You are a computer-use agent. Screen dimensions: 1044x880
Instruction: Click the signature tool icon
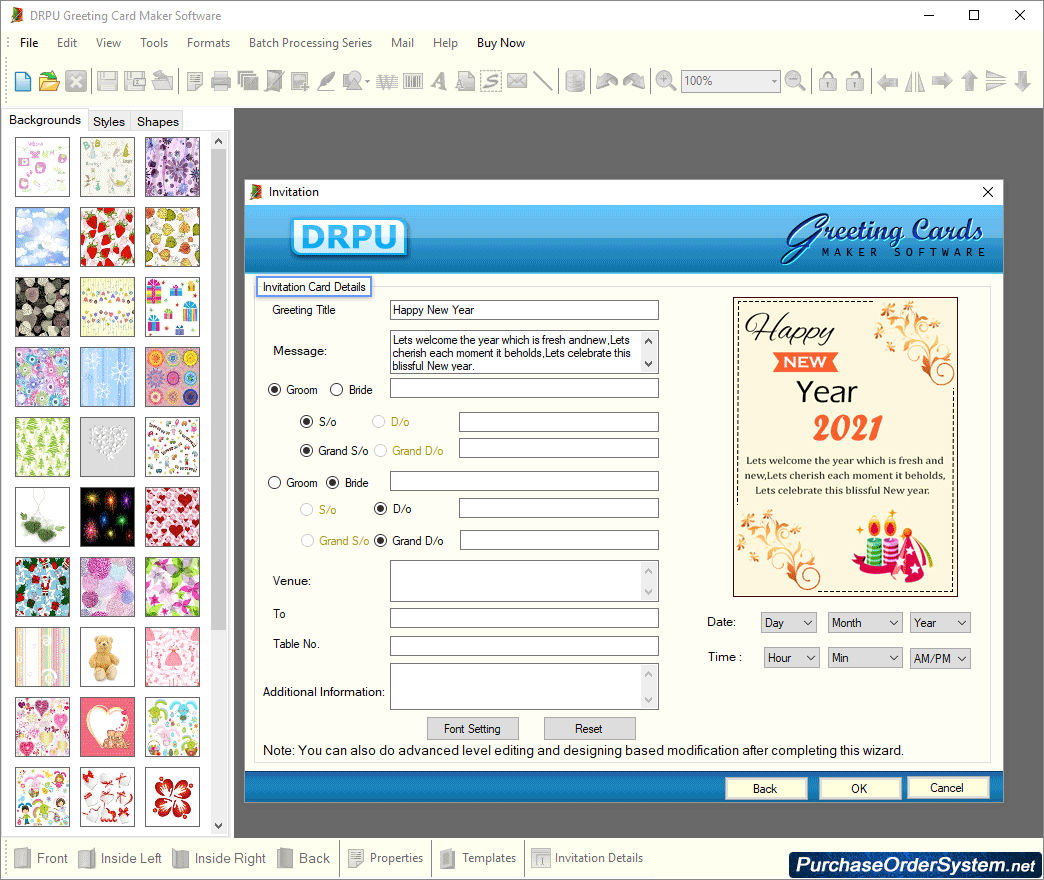[x=491, y=81]
